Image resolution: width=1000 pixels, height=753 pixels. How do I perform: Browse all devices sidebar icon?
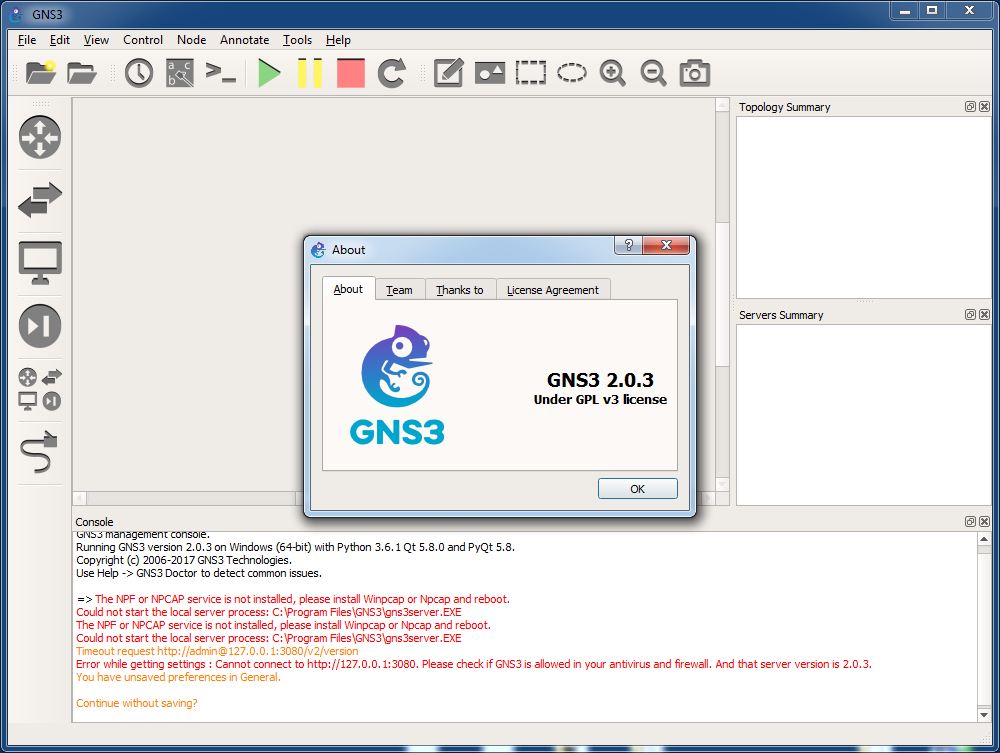40,389
